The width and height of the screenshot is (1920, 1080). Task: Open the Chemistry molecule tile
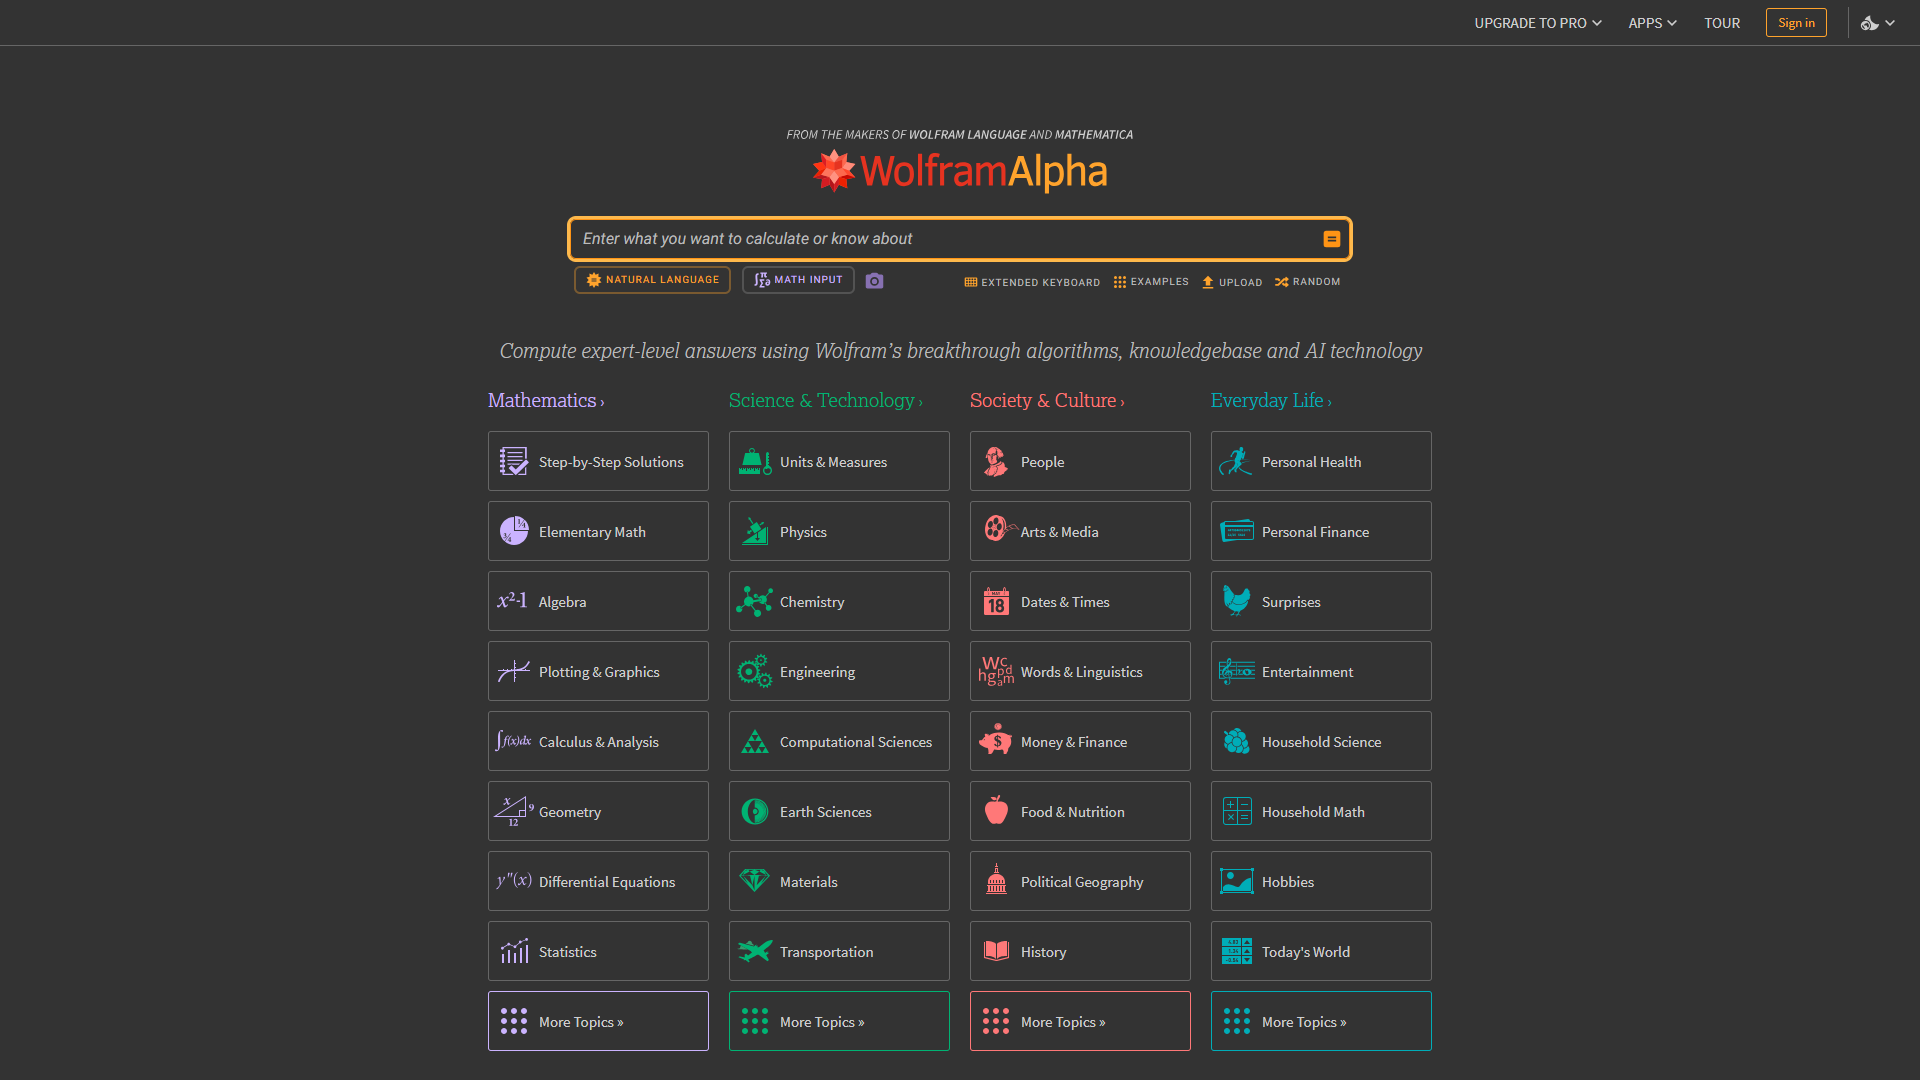click(839, 601)
